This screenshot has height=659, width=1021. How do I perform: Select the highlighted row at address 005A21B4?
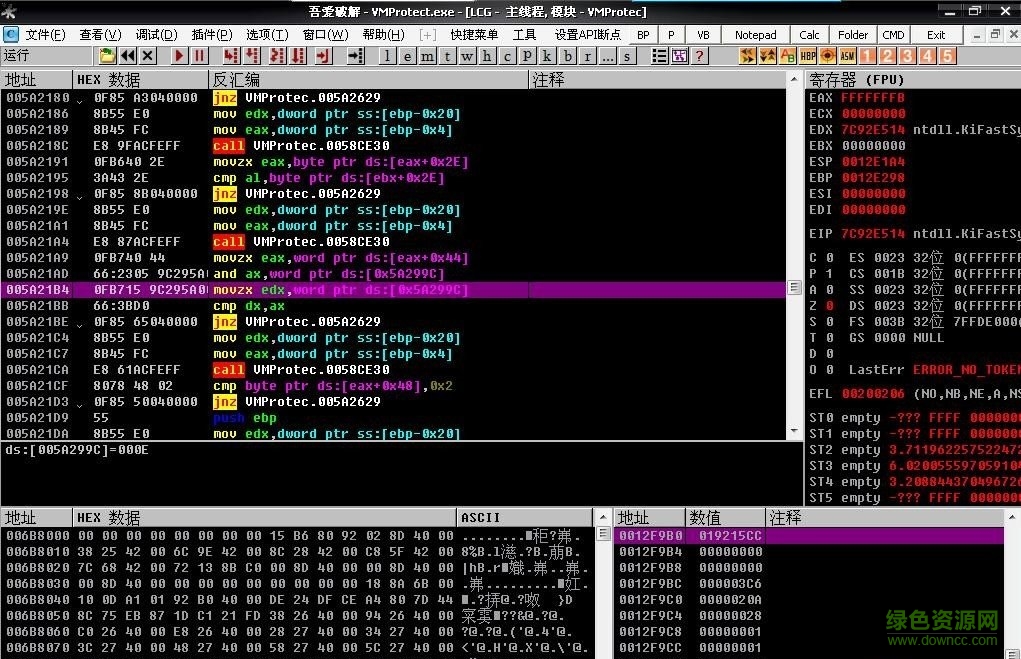click(x=393, y=290)
